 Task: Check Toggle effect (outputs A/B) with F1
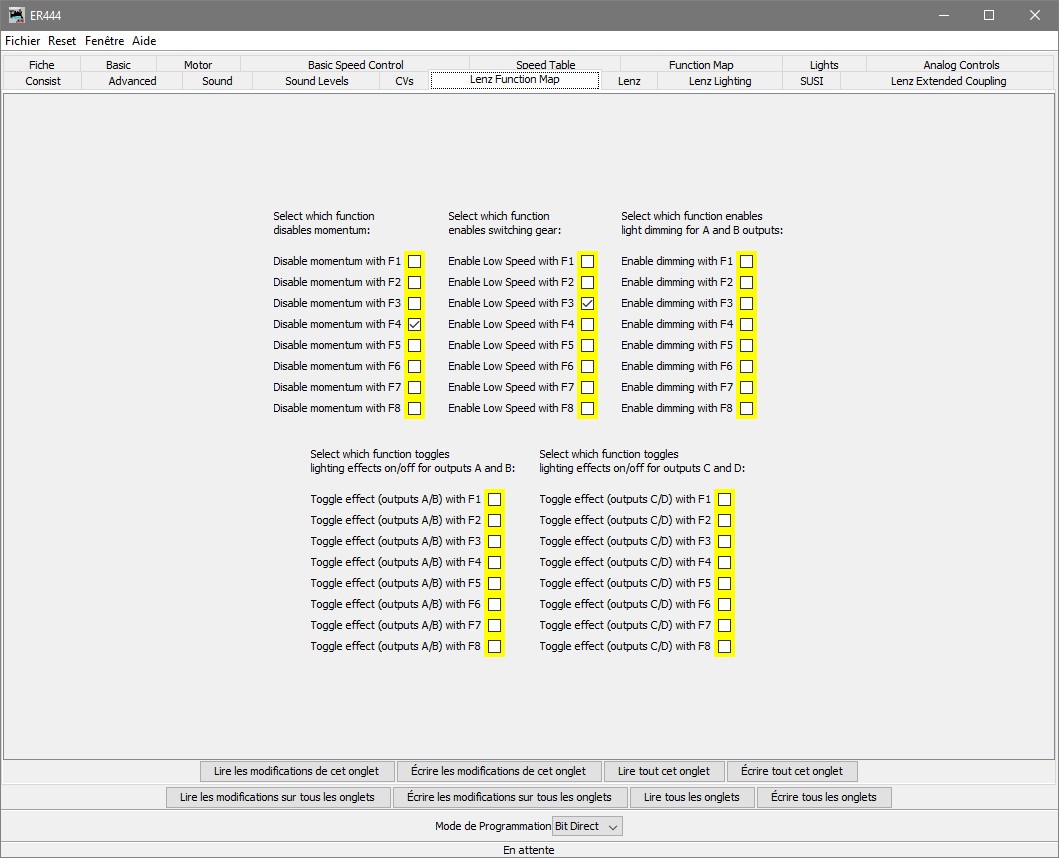pos(494,499)
